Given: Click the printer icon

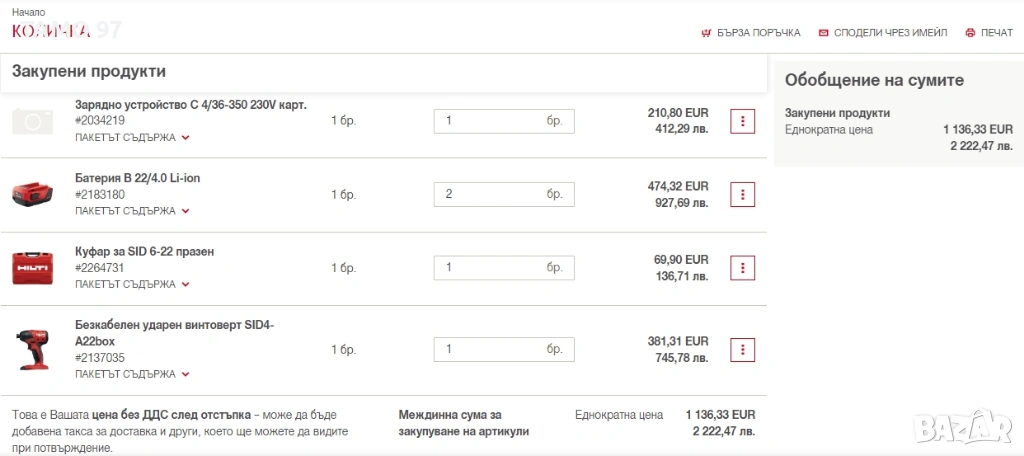Looking at the screenshot, I should 969,33.
